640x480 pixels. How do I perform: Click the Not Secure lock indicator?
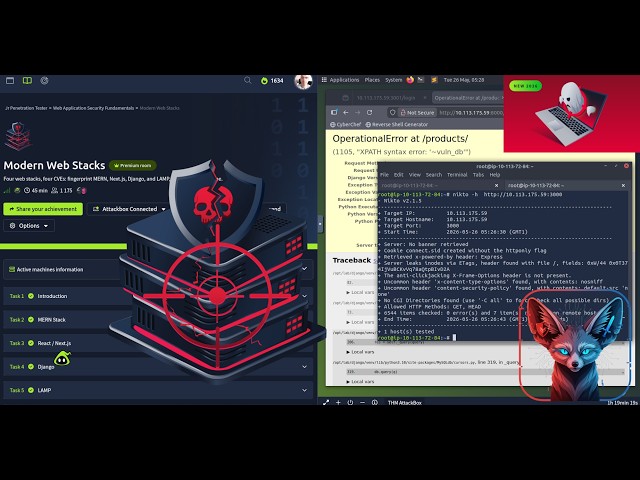tap(417, 112)
